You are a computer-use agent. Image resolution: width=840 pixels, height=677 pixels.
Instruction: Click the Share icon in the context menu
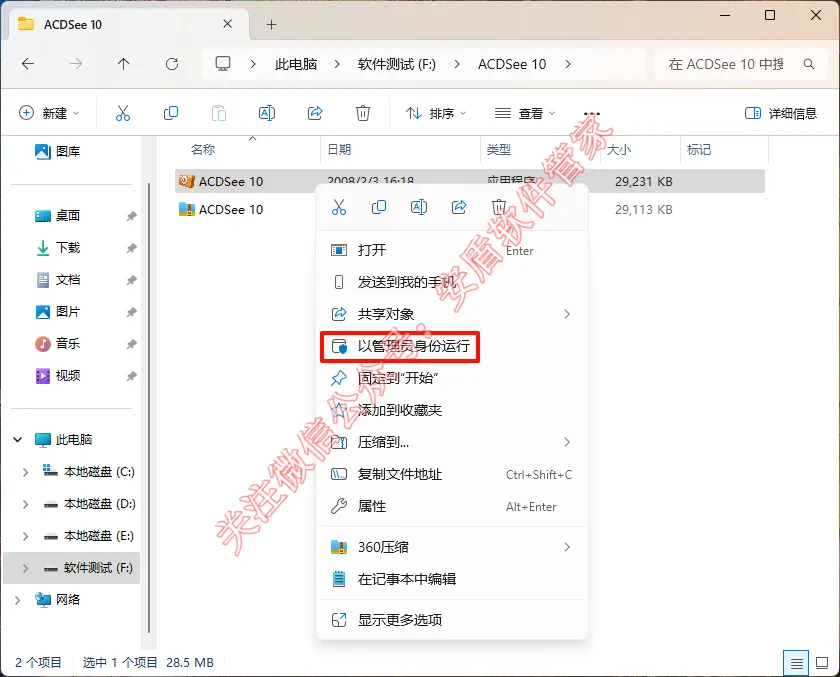click(x=459, y=207)
